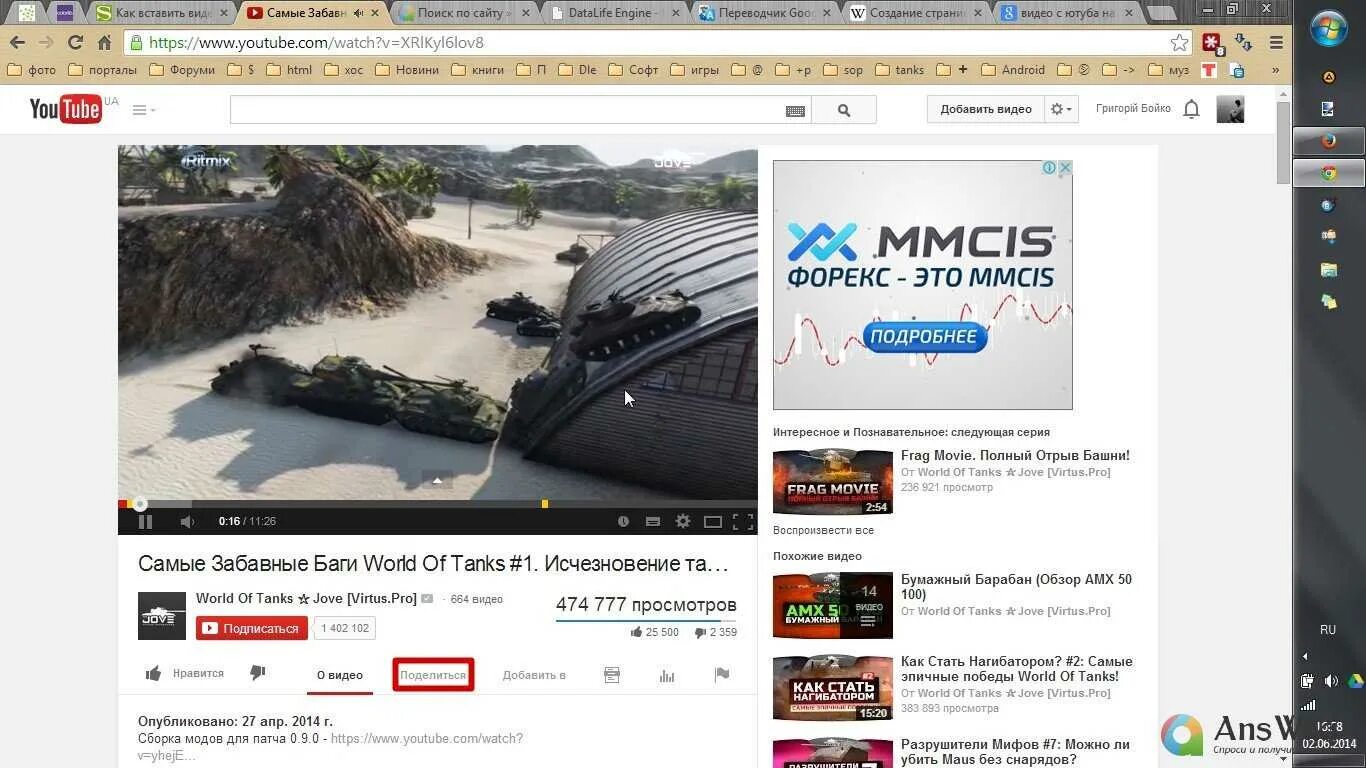
Task: Toggle subtitles in the player
Action: [653, 521]
